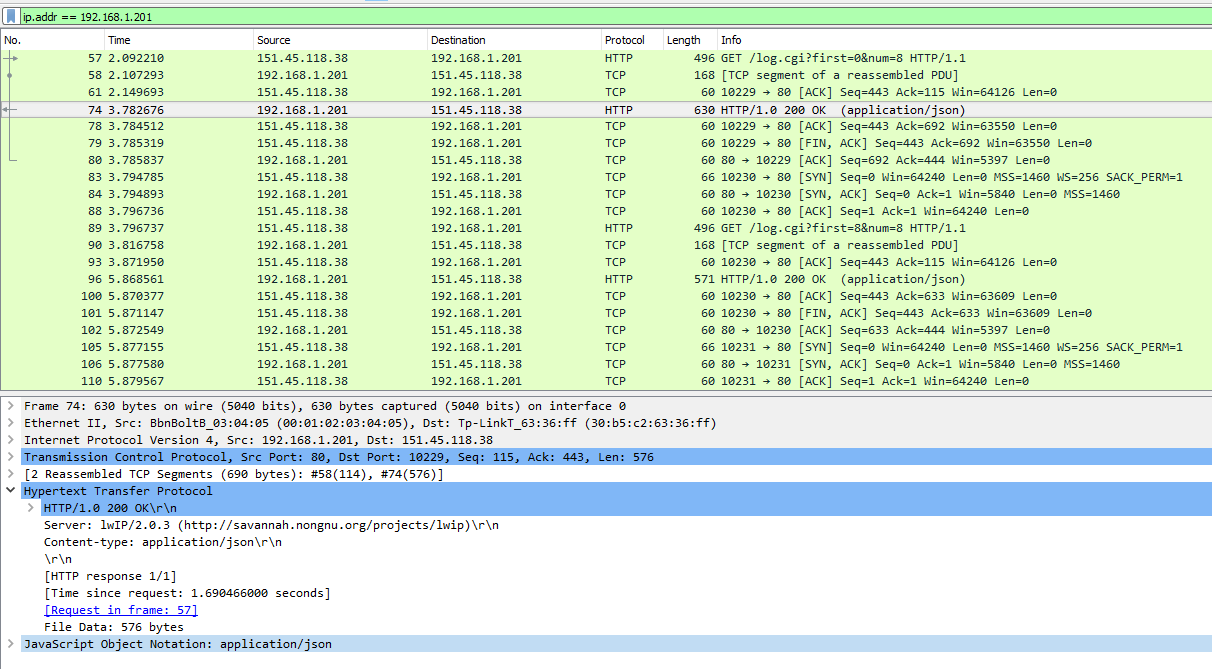Select packet 105 SYN row
The width and height of the screenshot is (1212, 669).
606,347
